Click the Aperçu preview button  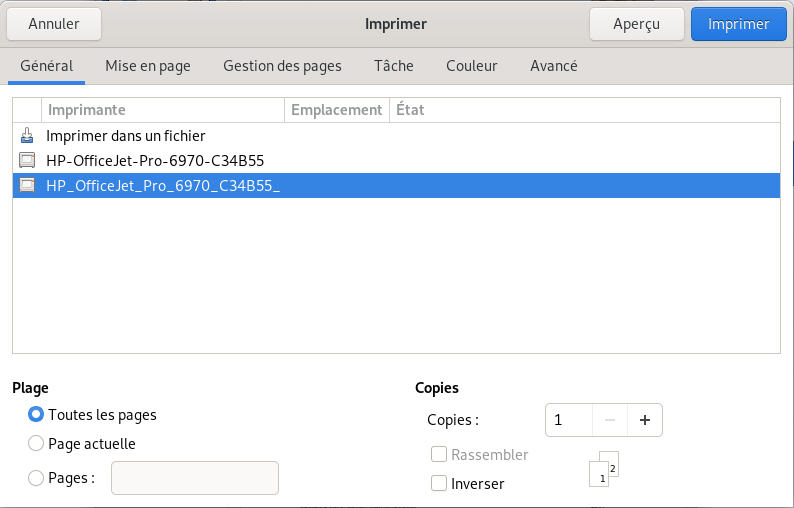[x=636, y=24]
